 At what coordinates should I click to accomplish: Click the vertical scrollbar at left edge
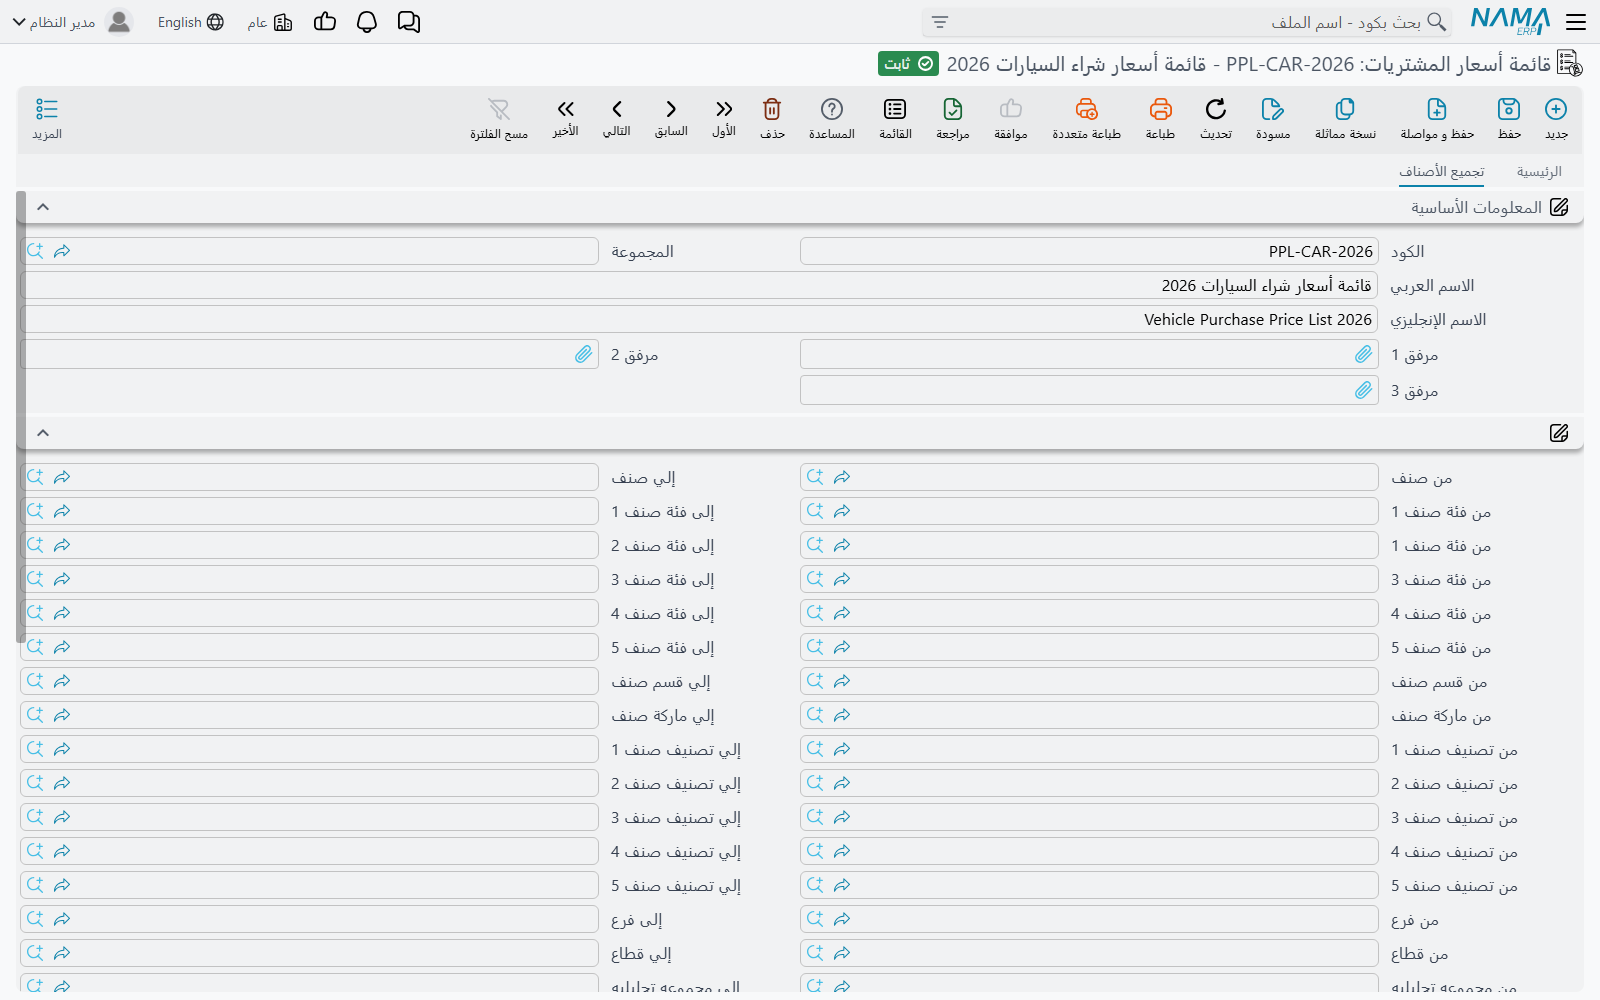tap(21, 416)
